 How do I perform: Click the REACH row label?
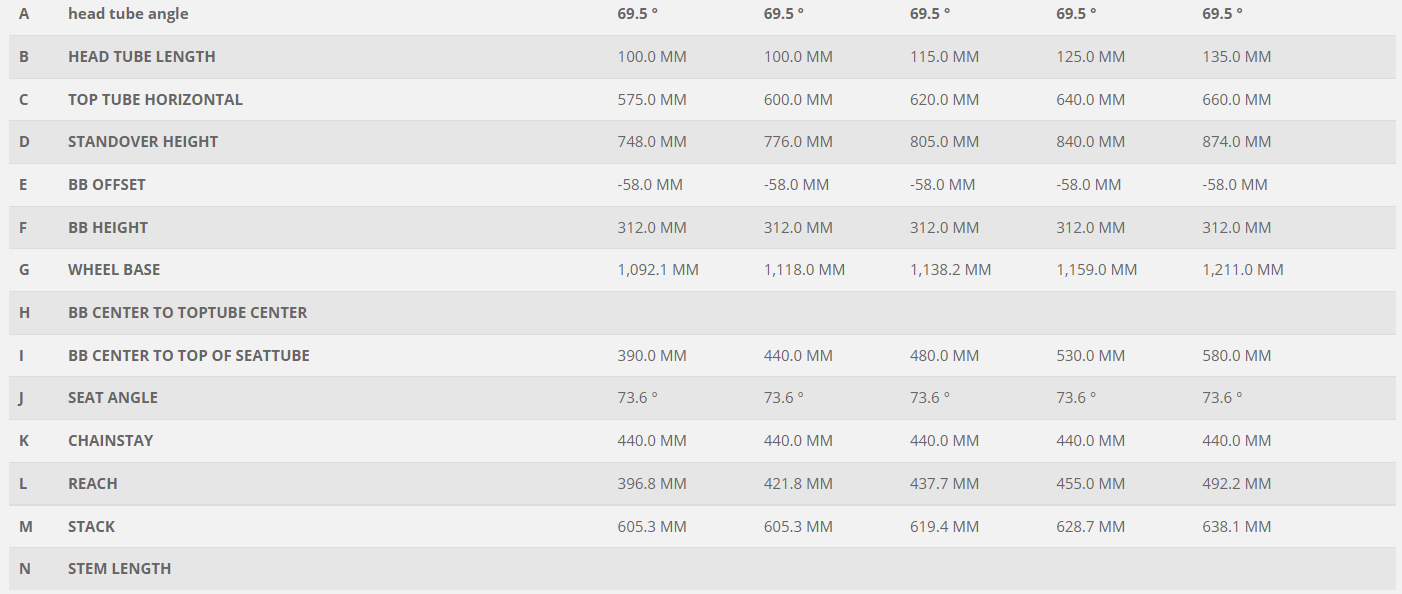click(x=93, y=484)
